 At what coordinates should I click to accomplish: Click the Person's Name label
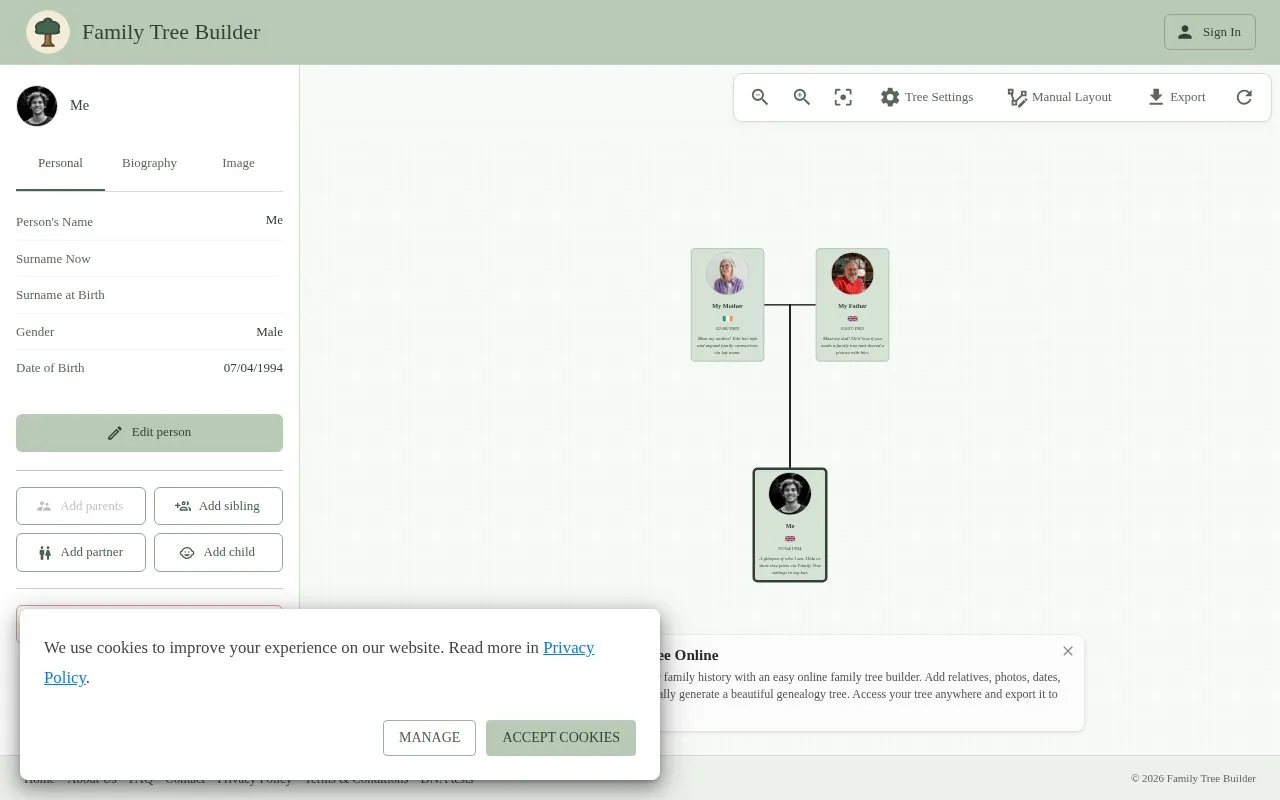[x=54, y=222]
